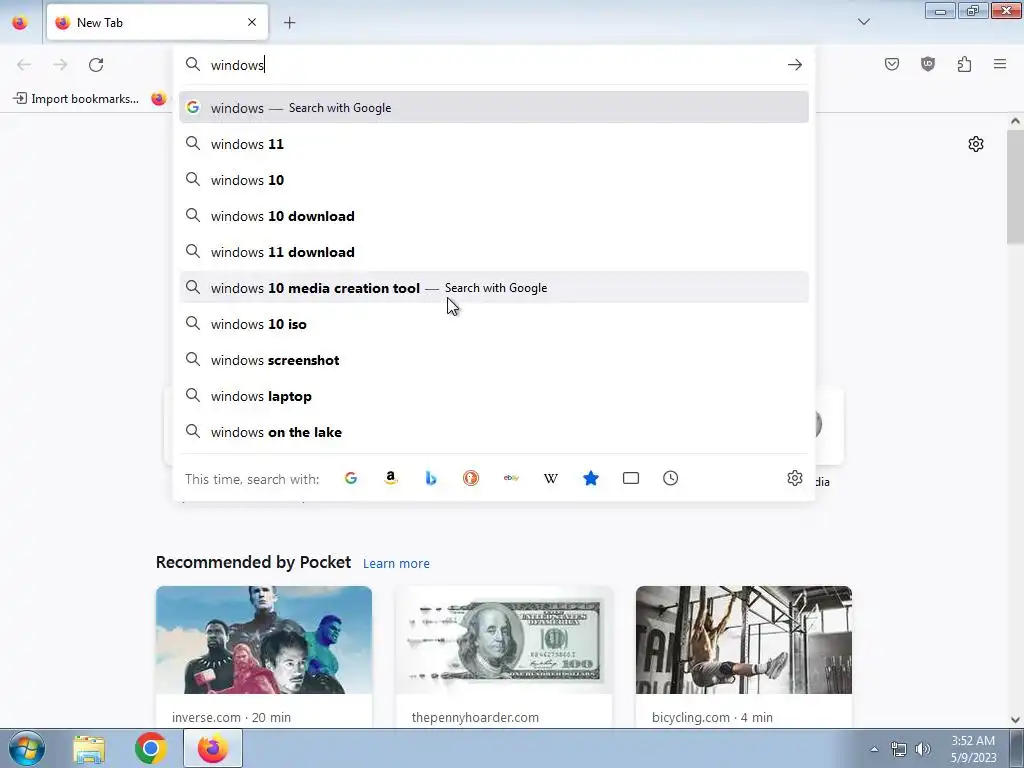Close the New Tab tab
Image resolution: width=1024 pixels, height=768 pixels.
point(252,22)
